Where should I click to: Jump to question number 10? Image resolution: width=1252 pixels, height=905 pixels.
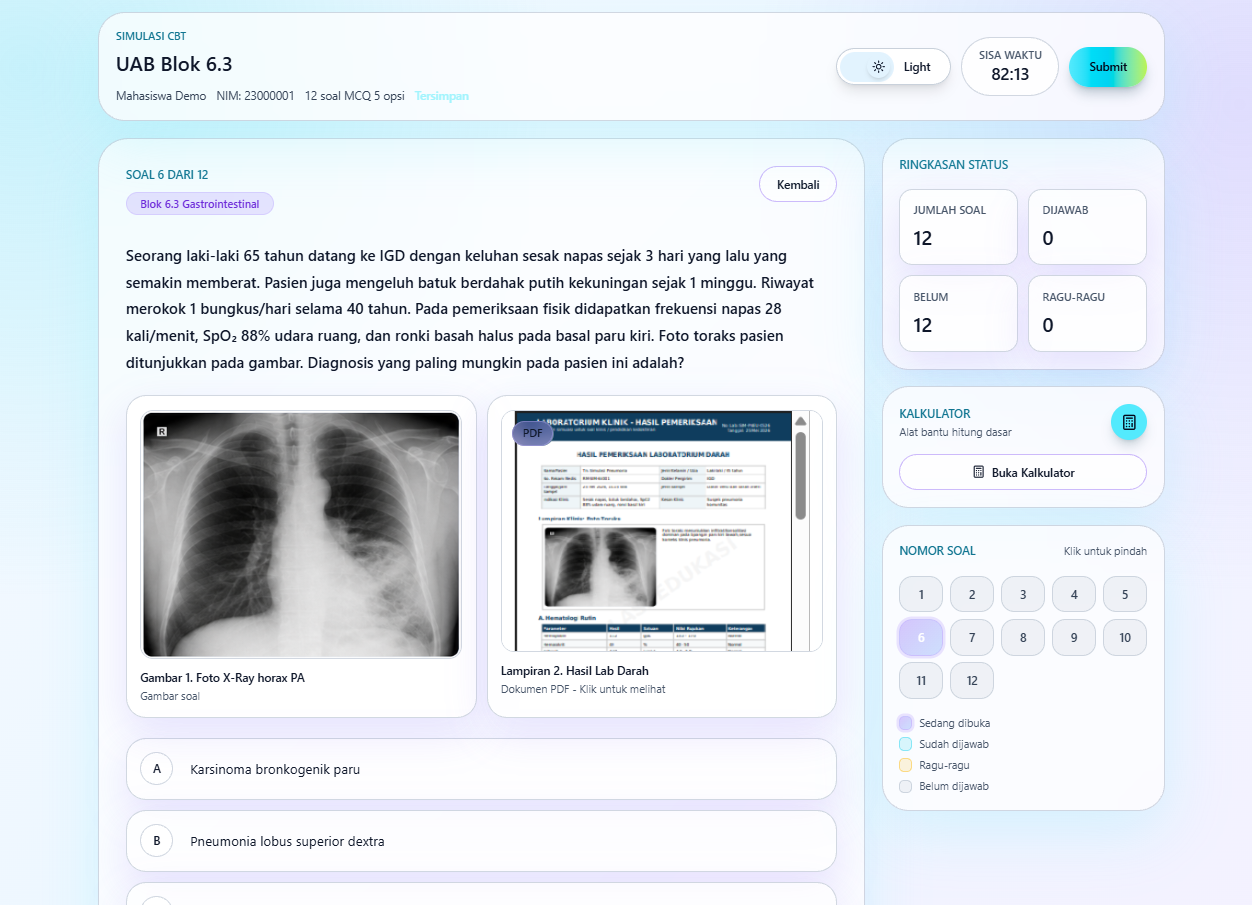pyautogui.click(x=1125, y=637)
